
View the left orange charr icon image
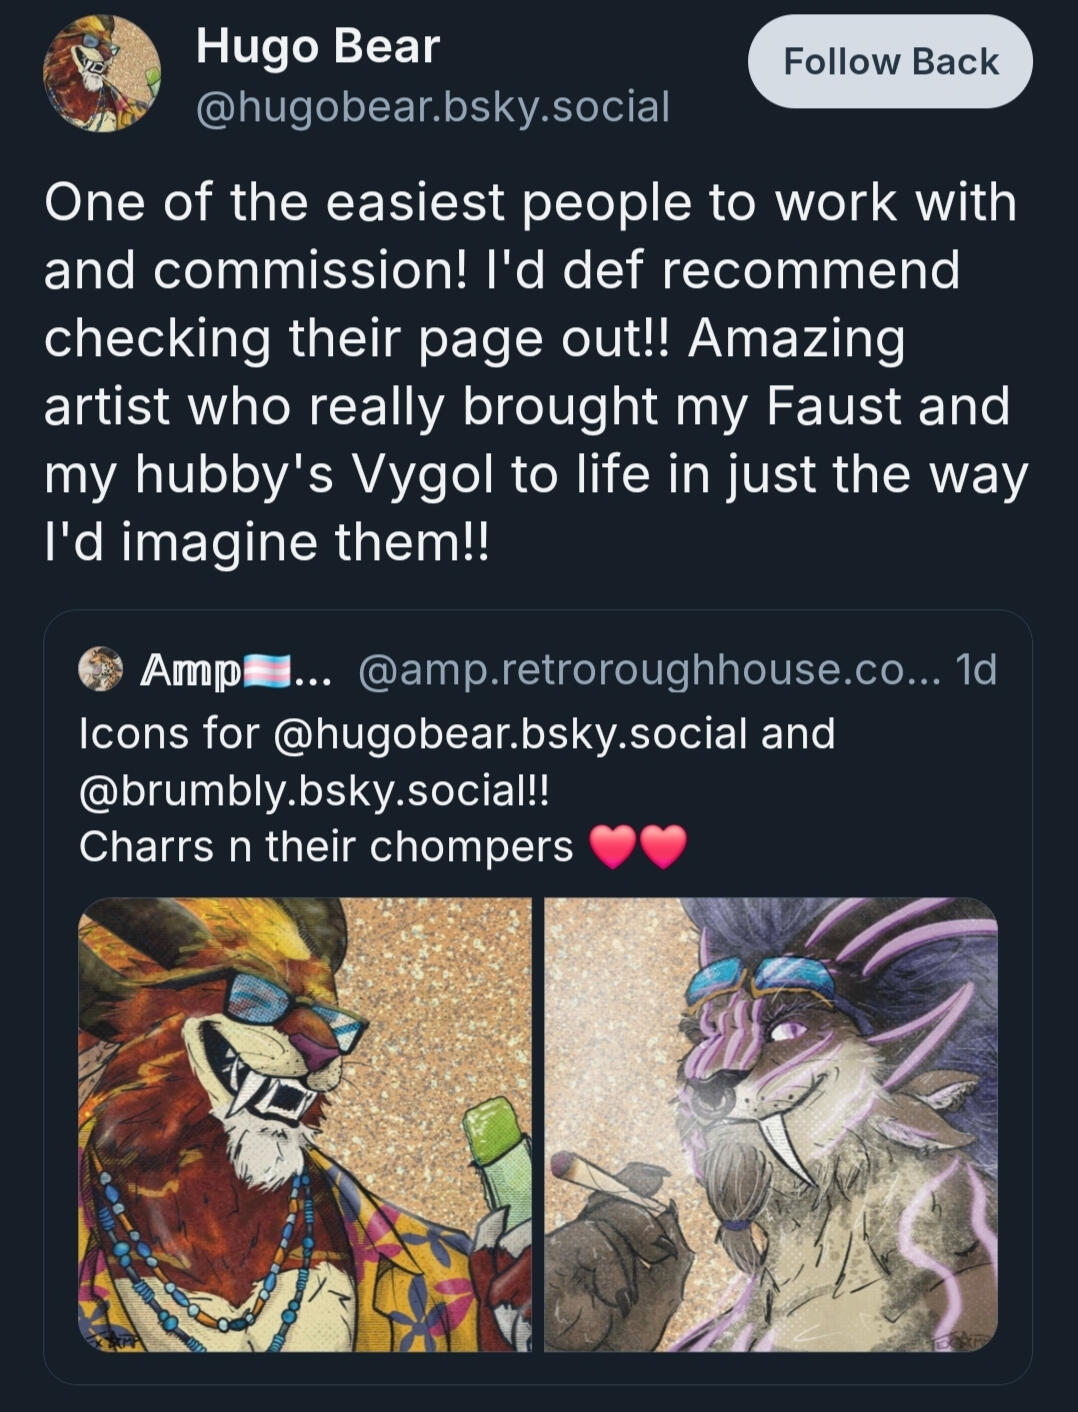point(305,1130)
